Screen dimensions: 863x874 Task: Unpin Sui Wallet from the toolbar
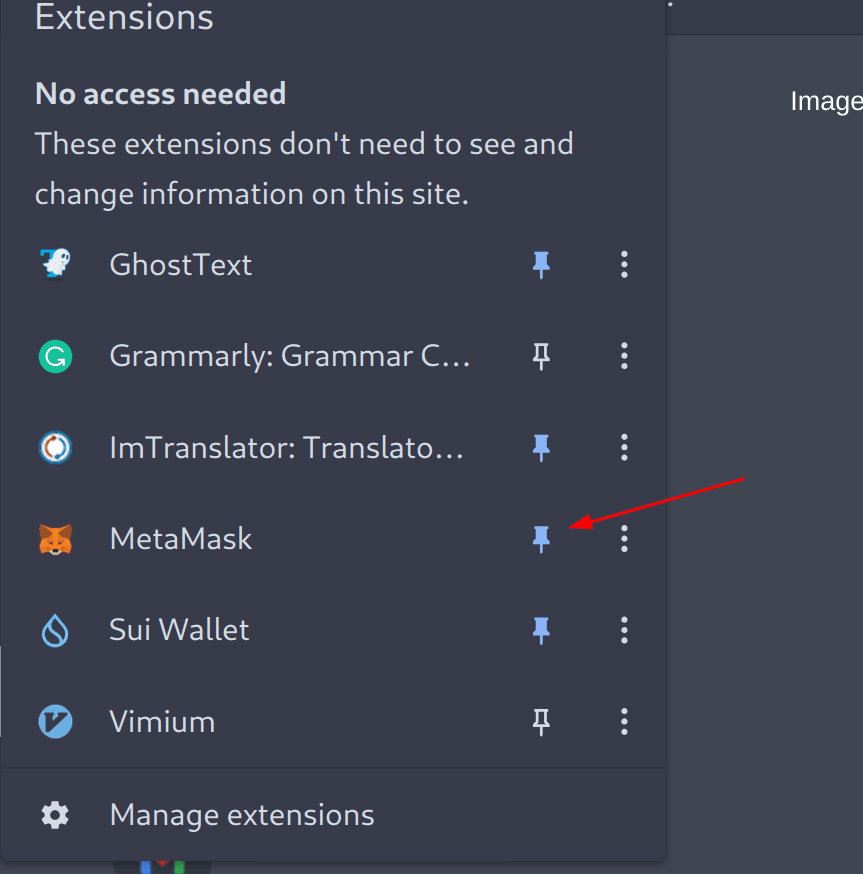click(x=541, y=630)
